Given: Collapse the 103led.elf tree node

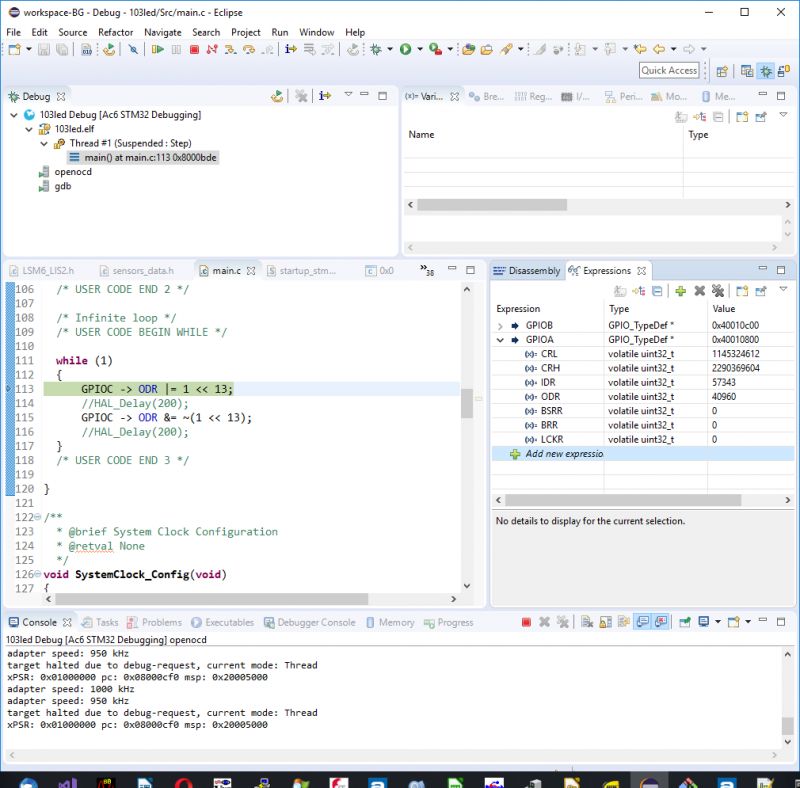Looking at the screenshot, I should pos(29,129).
